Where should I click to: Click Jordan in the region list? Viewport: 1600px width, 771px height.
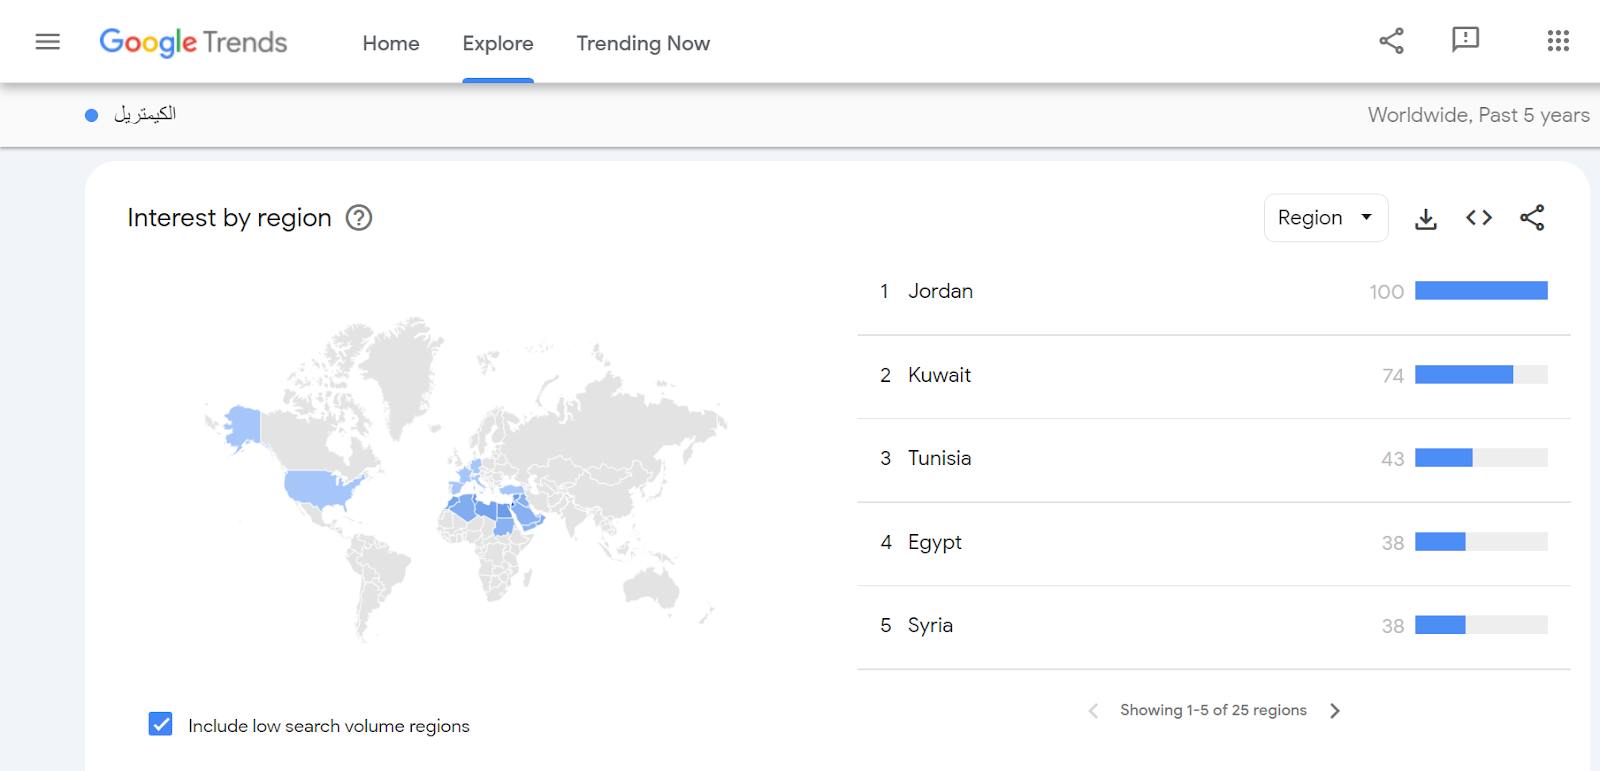tap(940, 291)
